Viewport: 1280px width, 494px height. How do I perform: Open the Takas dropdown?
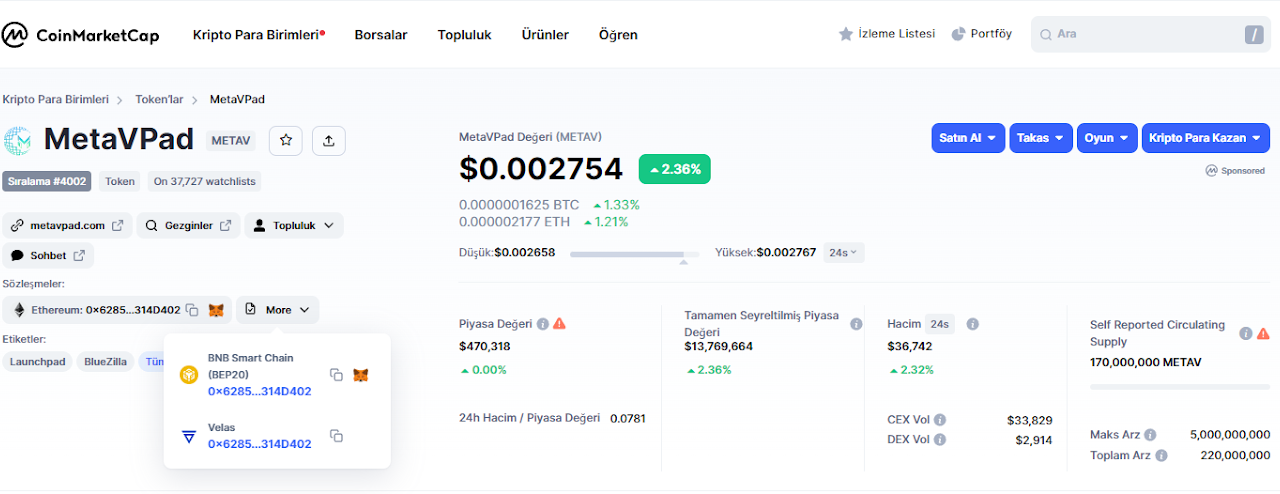coord(1041,138)
